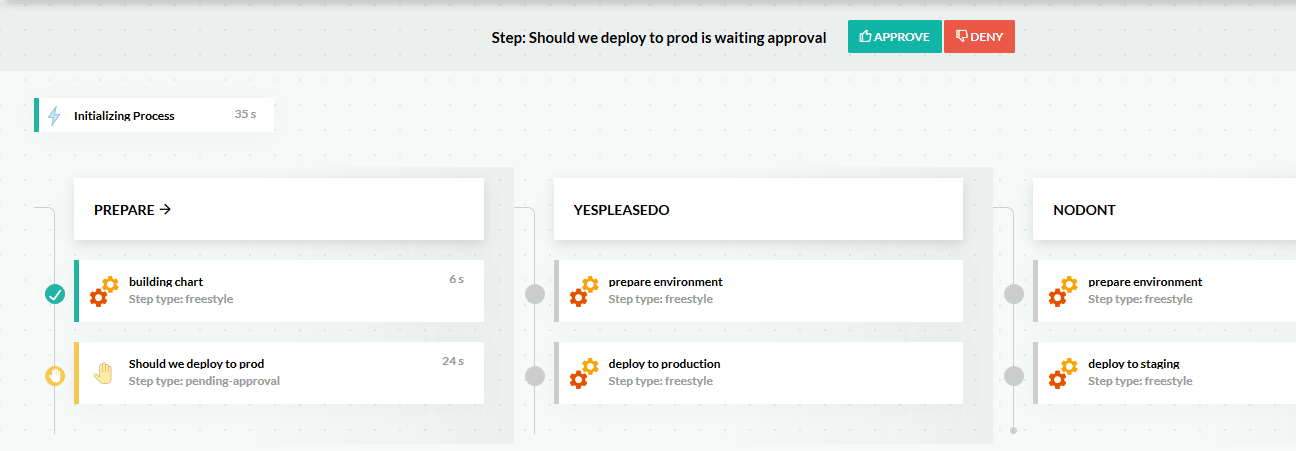
Task: Open the NODONT stage header
Action: [1164, 209]
